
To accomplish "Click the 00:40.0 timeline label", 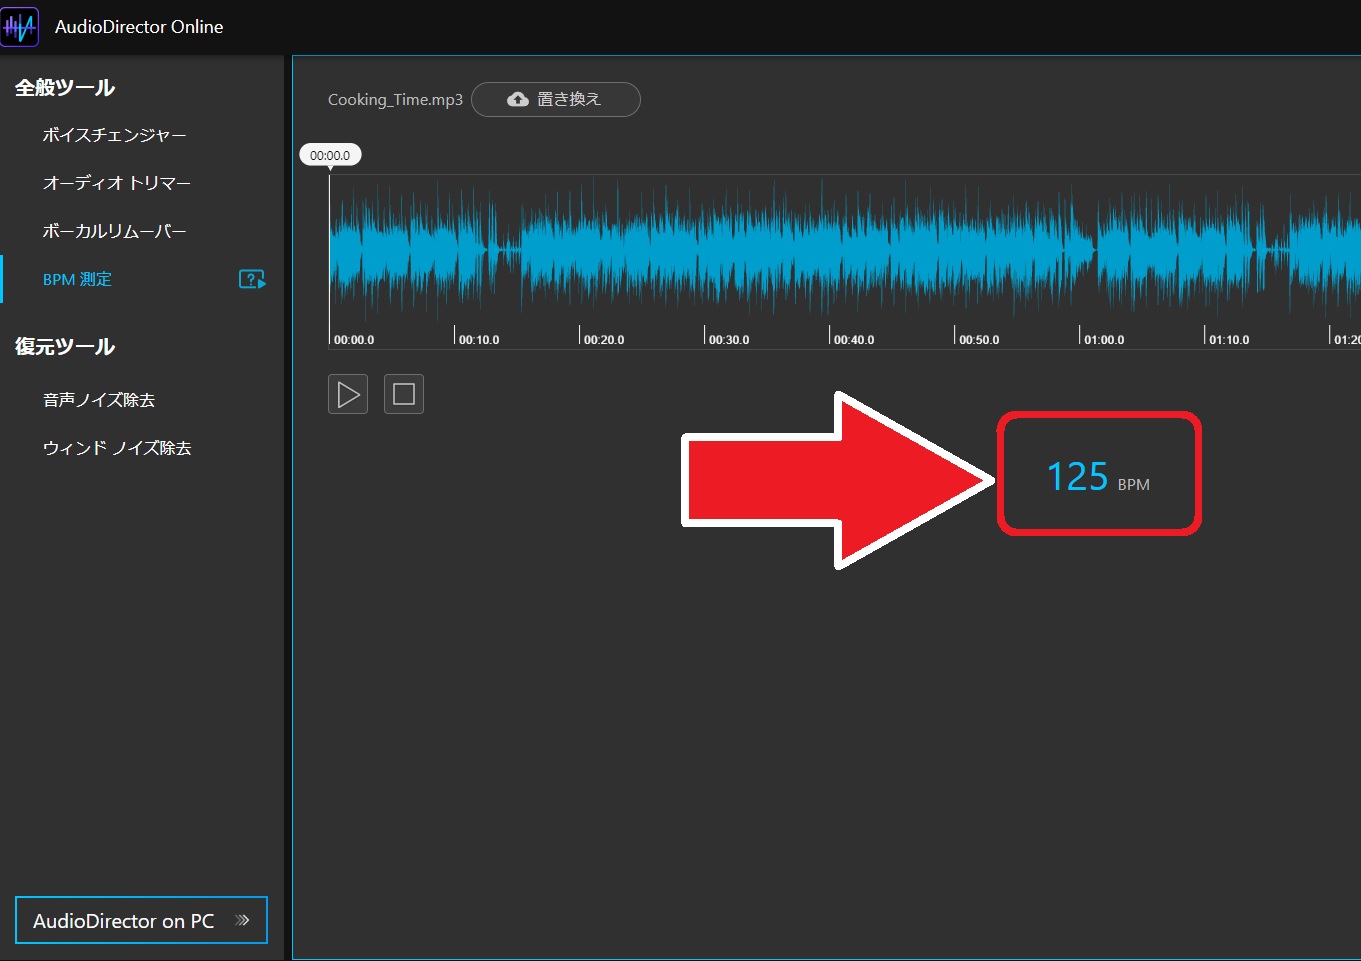I will [x=854, y=340].
